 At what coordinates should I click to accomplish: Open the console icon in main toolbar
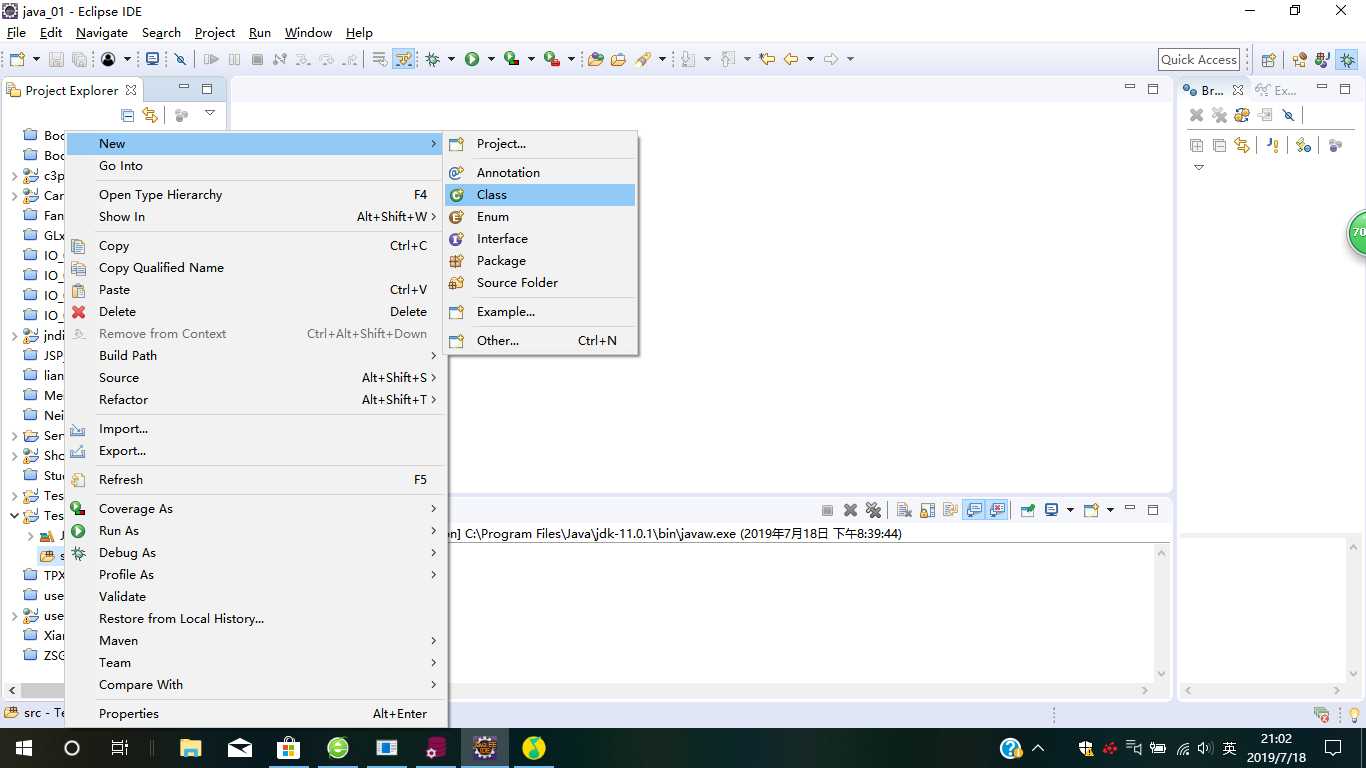(152, 59)
